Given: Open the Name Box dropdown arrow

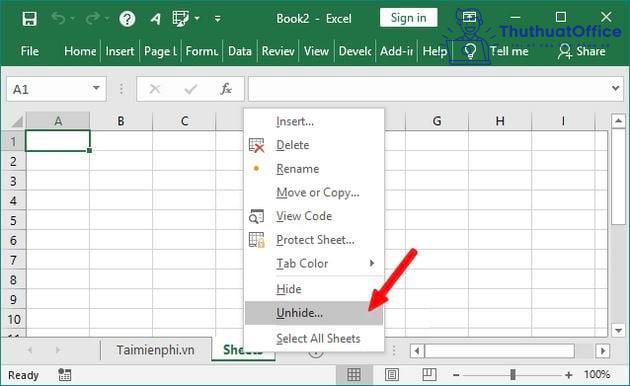Looking at the screenshot, I should (x=96, y=88).
